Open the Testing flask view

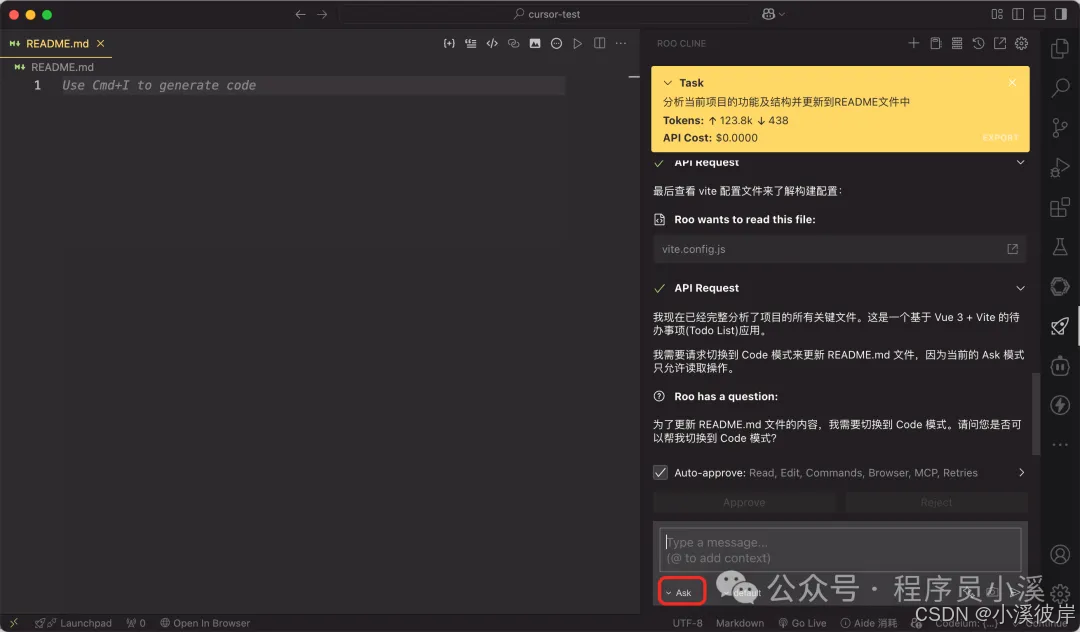coord(1060,246)
